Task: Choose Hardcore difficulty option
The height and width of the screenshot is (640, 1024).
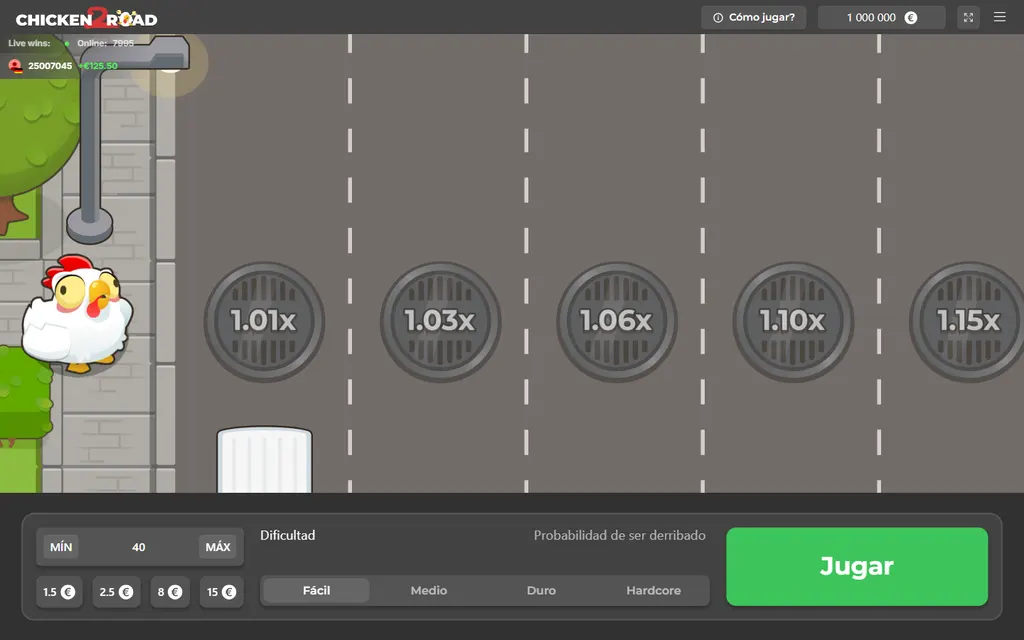Action: 653,590
